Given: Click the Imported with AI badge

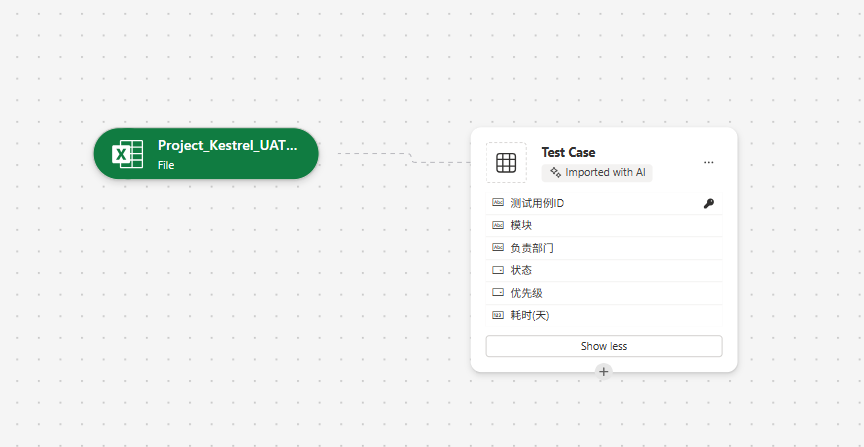Looking at the screenshot, I should pos(597,173).
